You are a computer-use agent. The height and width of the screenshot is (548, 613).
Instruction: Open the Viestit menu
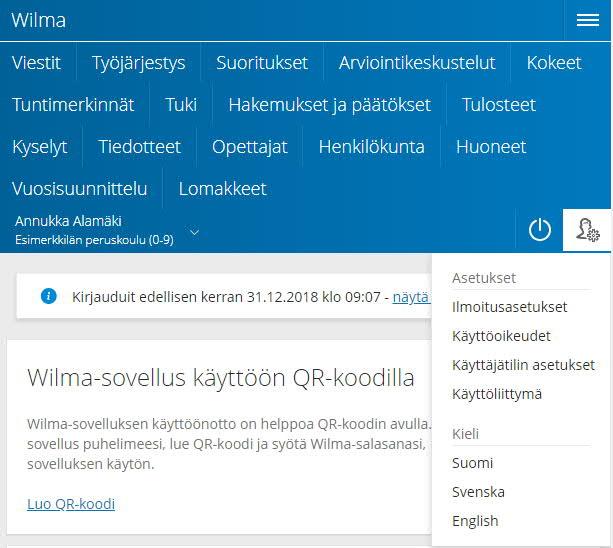(x=36, y=63)
